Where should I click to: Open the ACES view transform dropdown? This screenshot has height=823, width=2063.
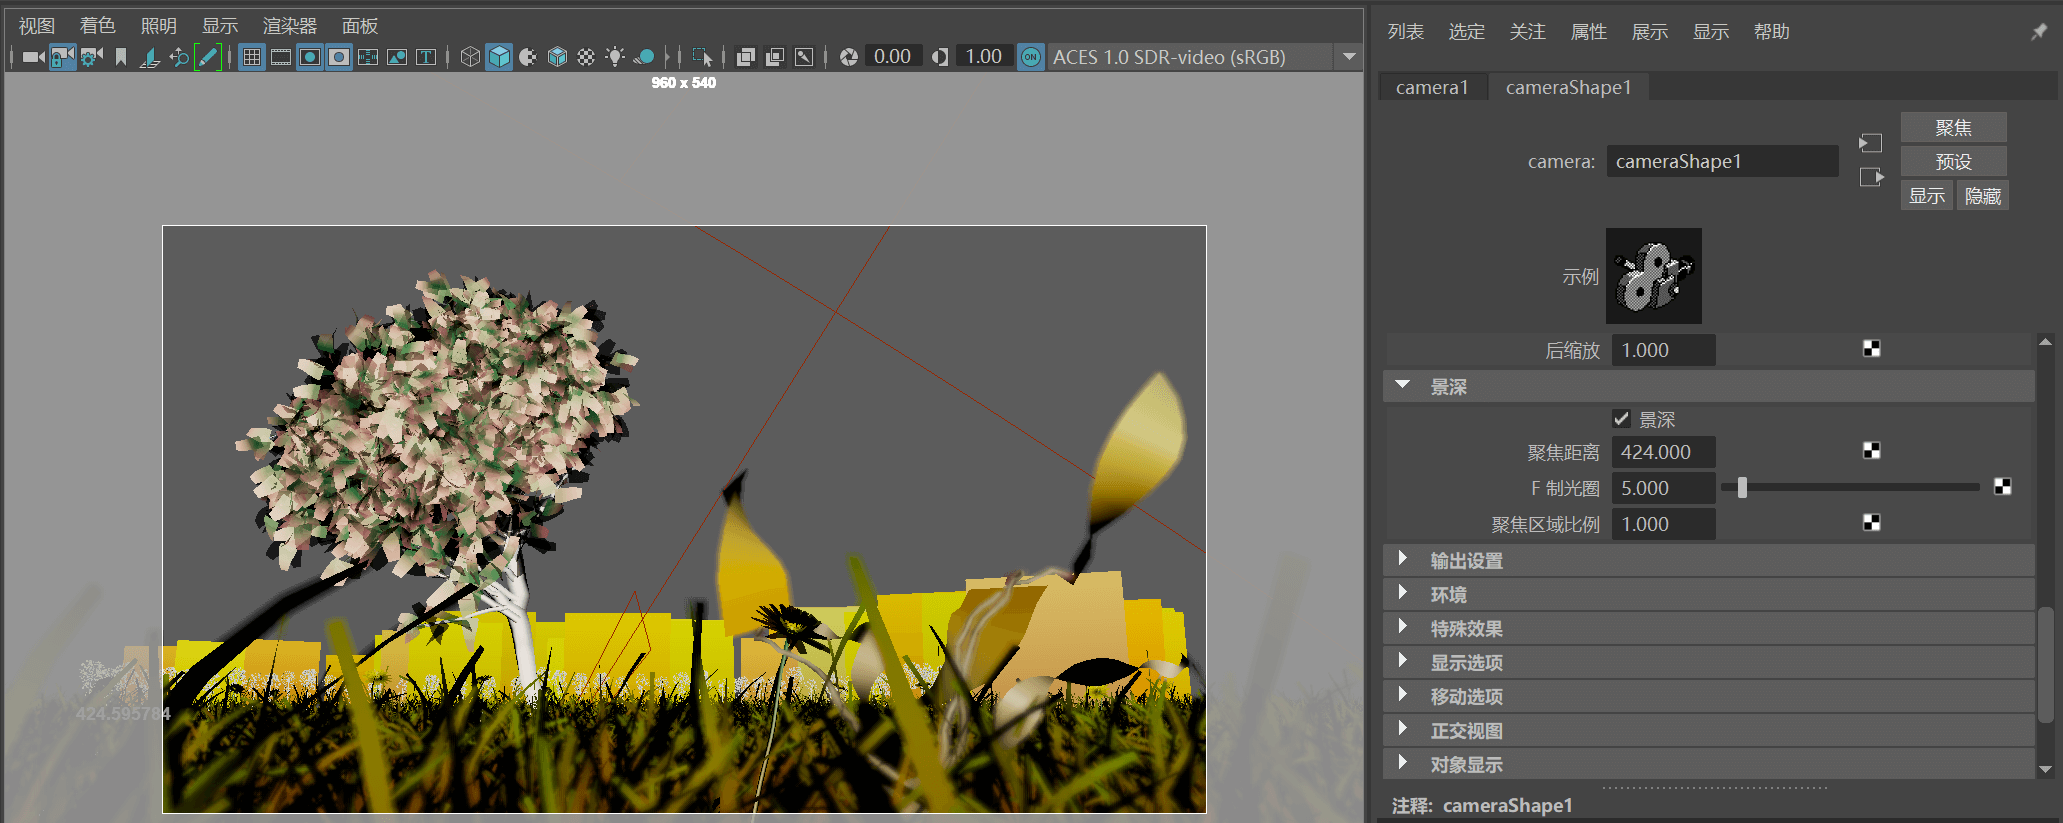coord(1349,57)
